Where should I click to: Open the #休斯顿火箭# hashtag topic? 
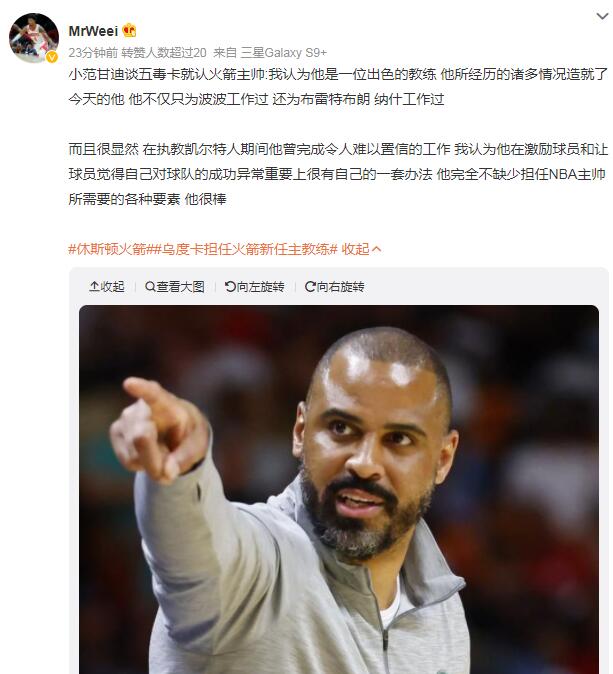coord(107,249)
